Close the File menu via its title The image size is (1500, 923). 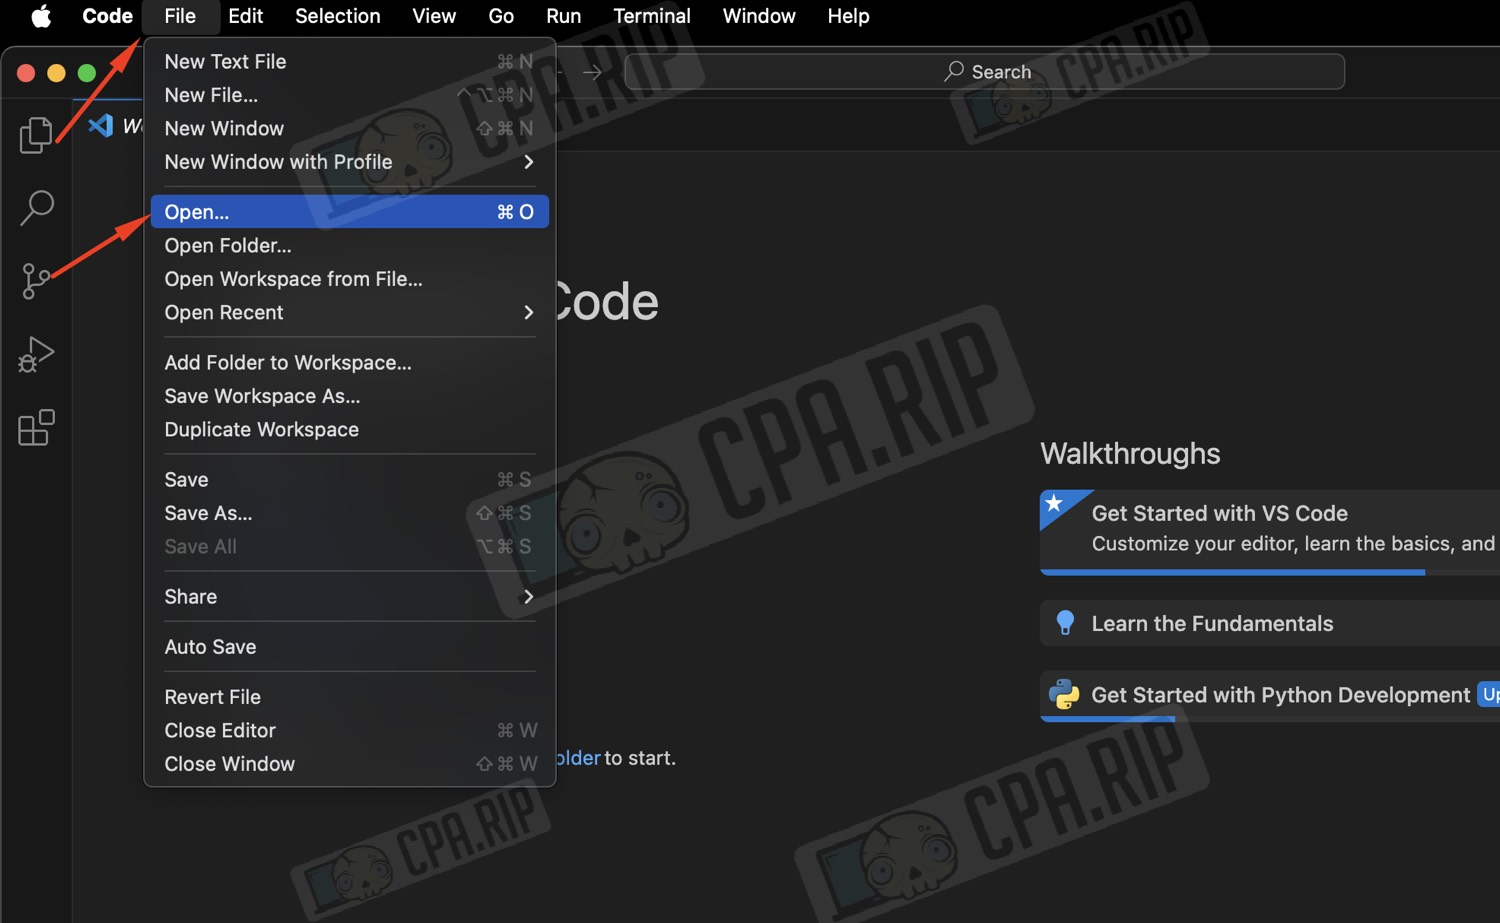180,16
